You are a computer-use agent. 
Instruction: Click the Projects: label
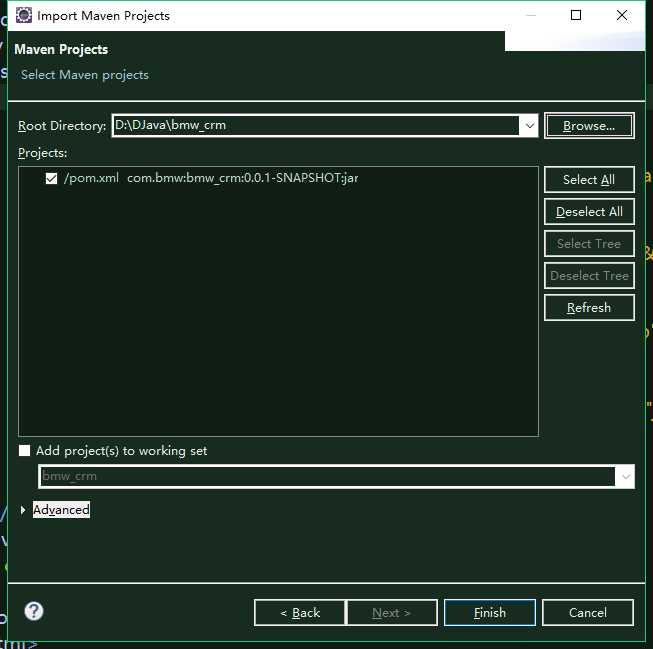pos(42,153)
